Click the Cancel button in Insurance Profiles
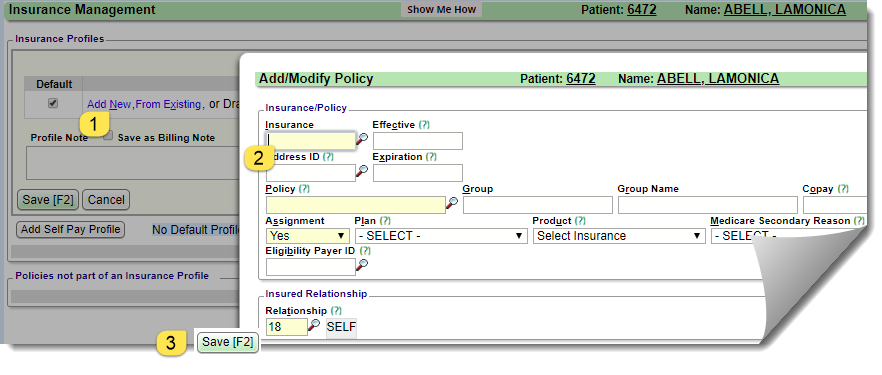This screenshot has height=375, width=882. click(106, 200)
